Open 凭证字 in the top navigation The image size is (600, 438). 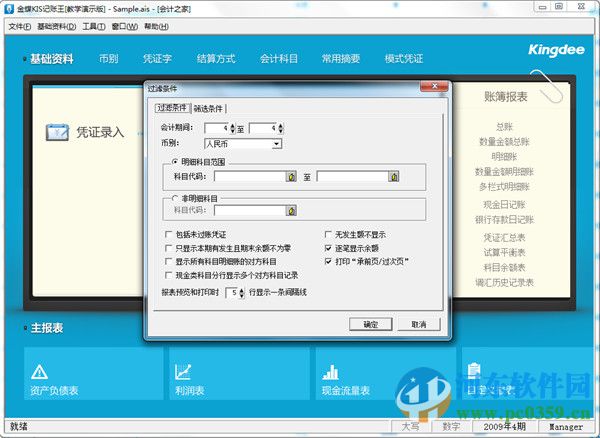(157, 59)
